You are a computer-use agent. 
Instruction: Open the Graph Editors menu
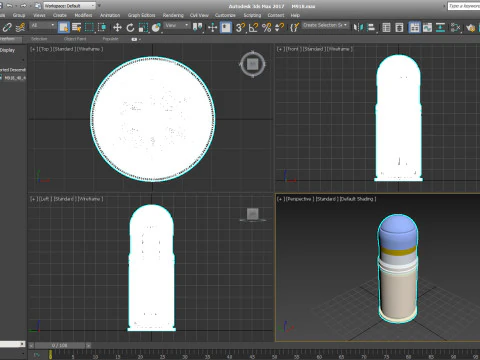coord(141,15)
